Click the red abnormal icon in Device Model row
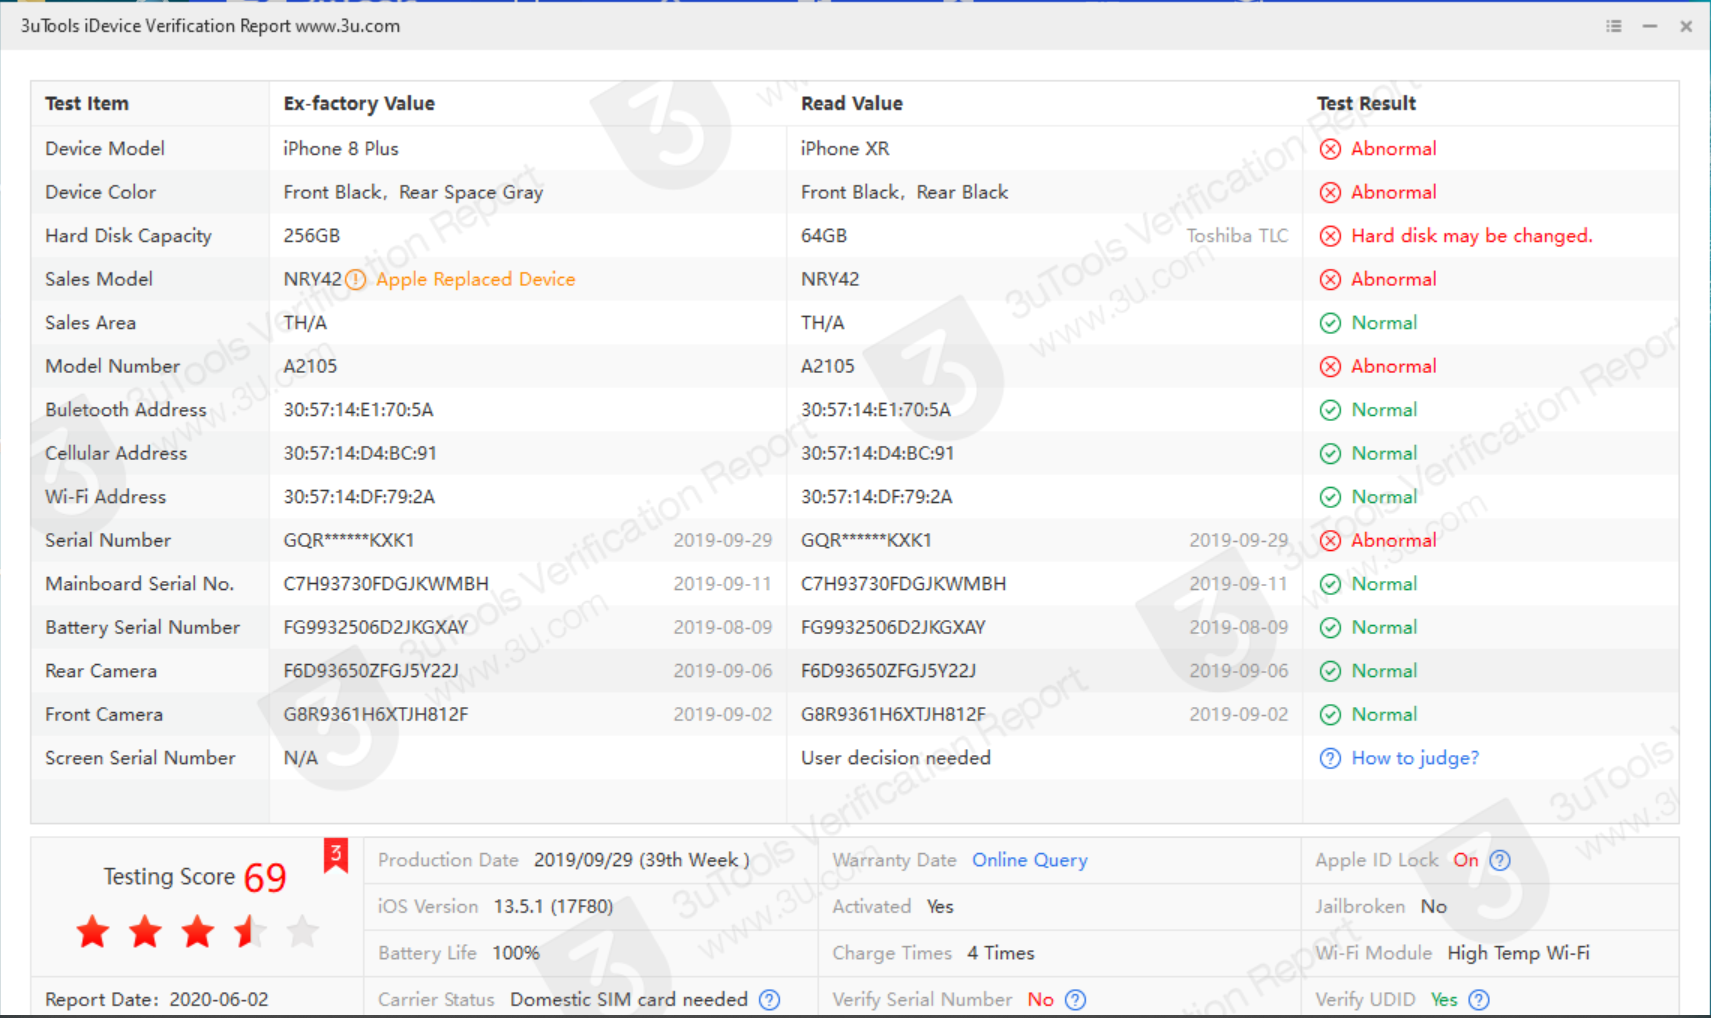Image resolution: width=1711 pixels, height=1018 pixels. coord(1330,149)
